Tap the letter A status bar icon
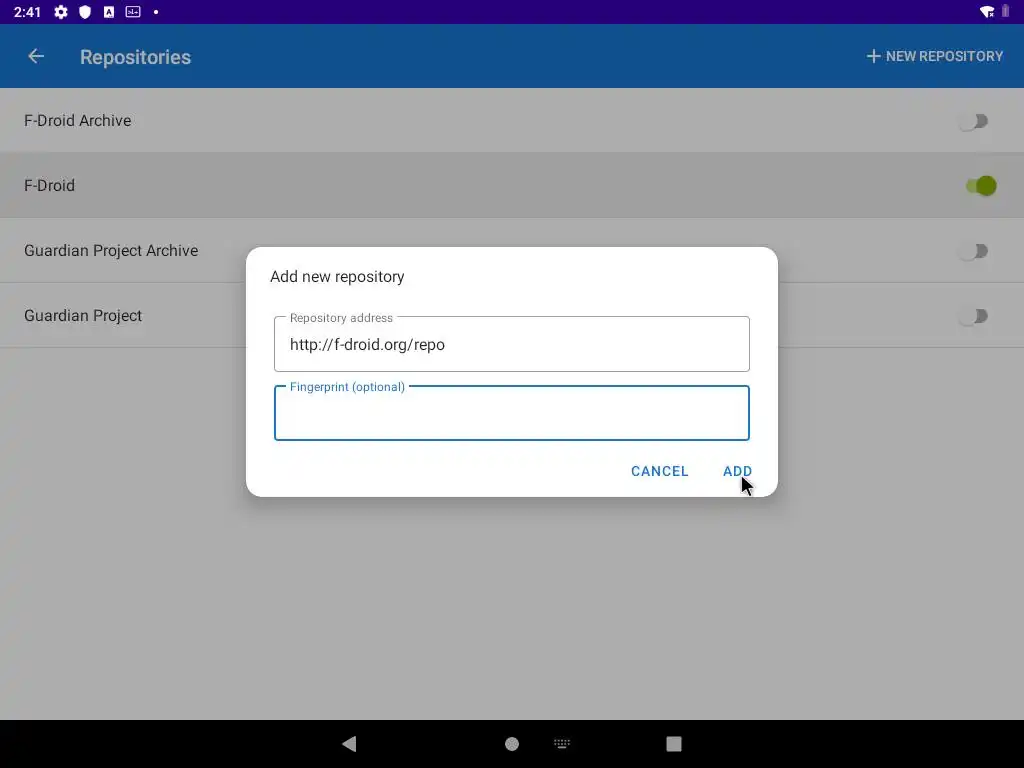This screenshot has width=1024, height=768. (109, 12)
